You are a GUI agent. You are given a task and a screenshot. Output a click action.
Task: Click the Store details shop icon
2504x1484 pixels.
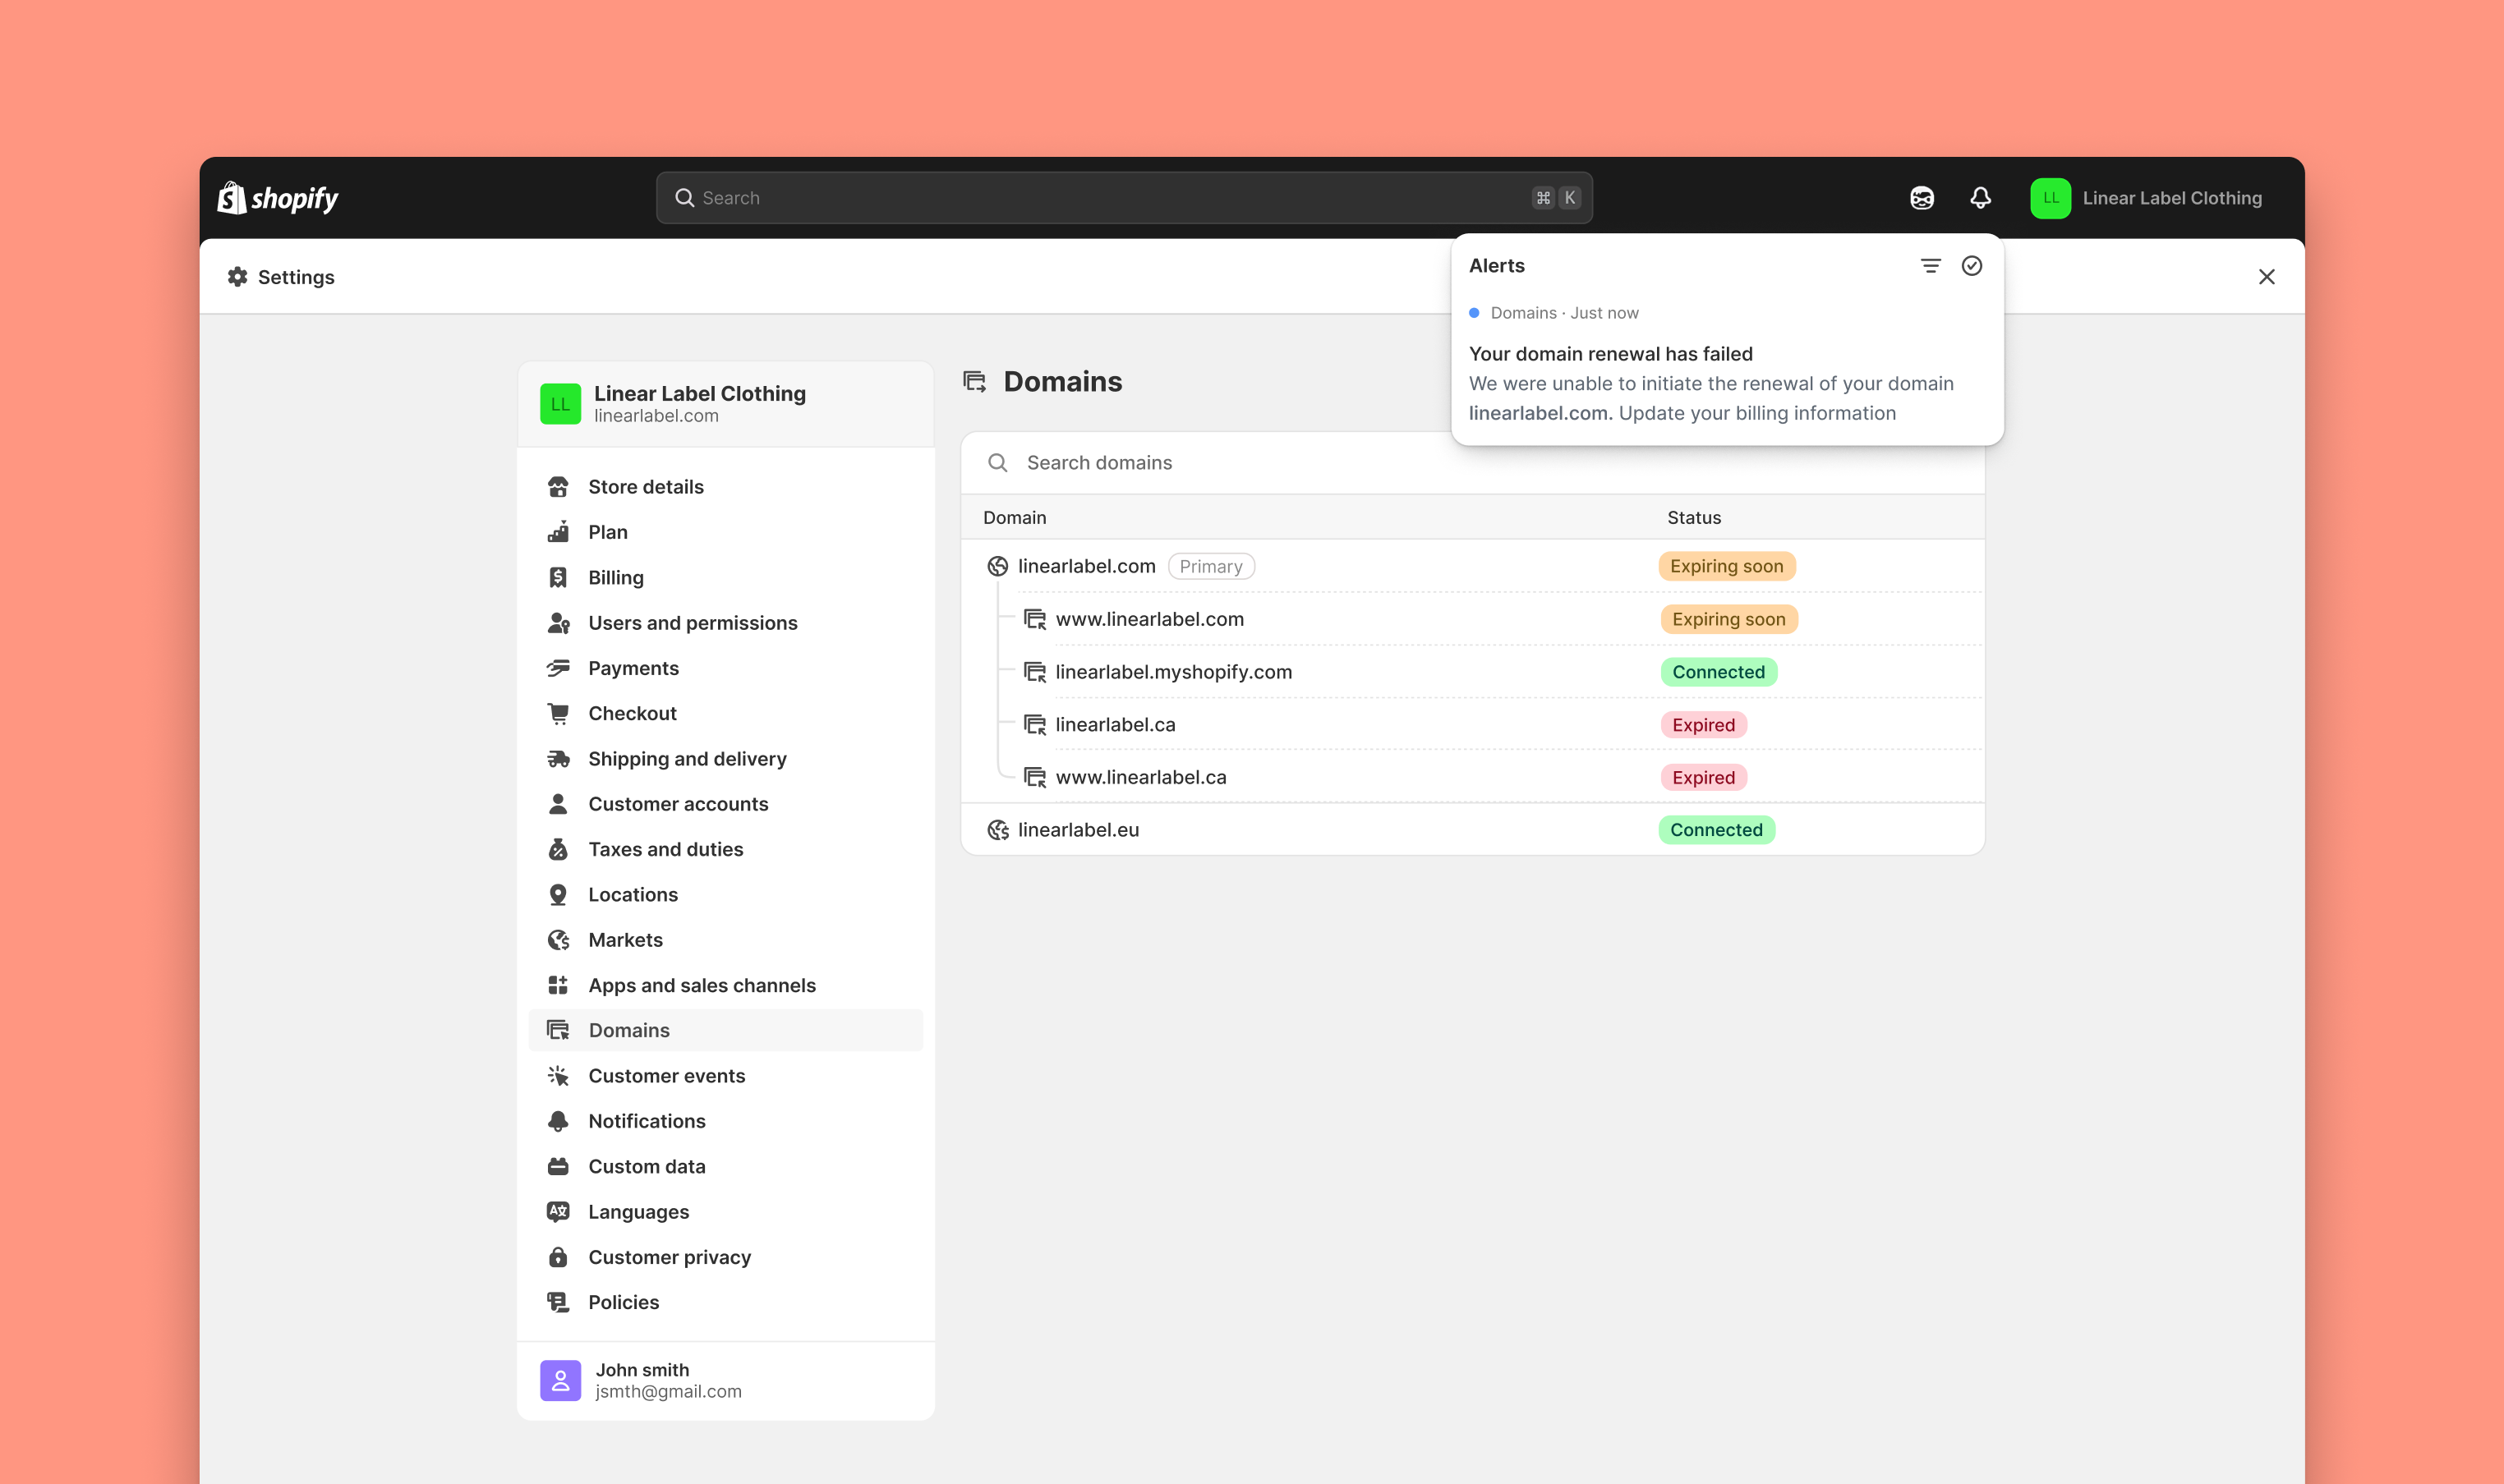[558, 487]
